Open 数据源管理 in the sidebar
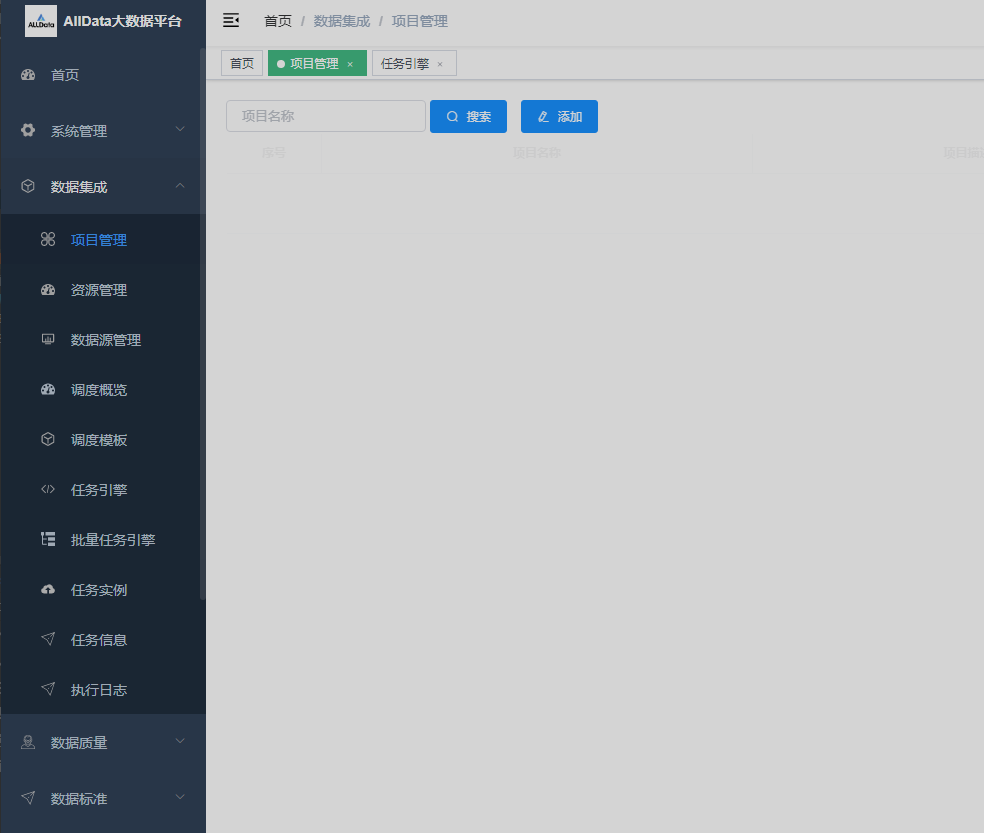The height and width of the screenshot is (833, 984). click(x=106, y=340)
